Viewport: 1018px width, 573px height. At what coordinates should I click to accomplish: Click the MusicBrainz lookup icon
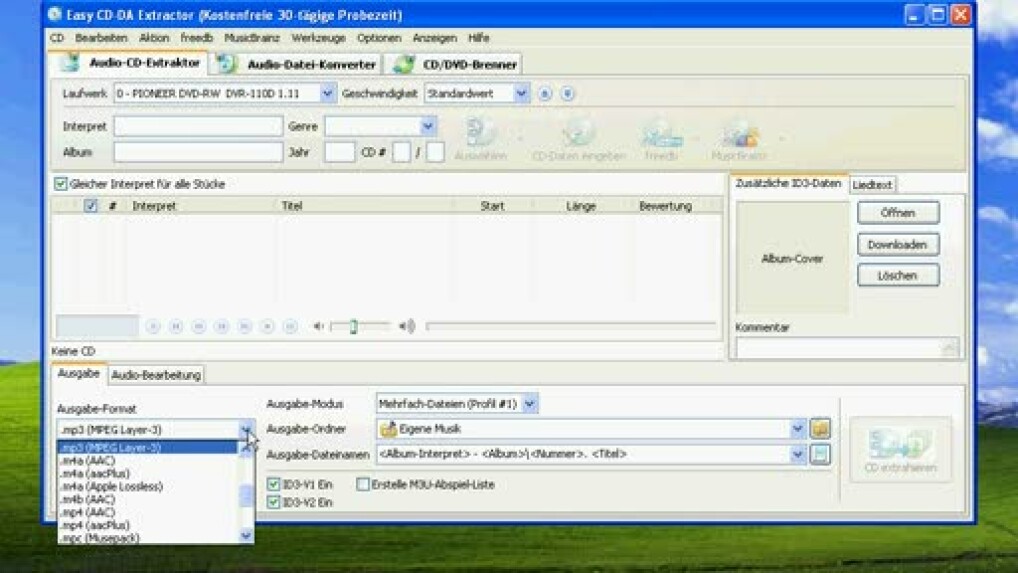point(739,135)
